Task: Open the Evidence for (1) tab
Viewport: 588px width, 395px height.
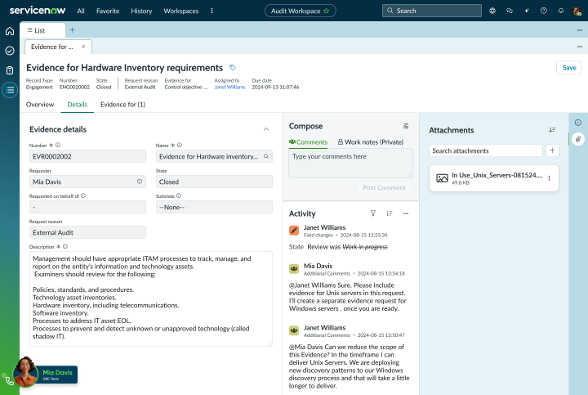Action: pyautogui.click(x=123, y=104)
